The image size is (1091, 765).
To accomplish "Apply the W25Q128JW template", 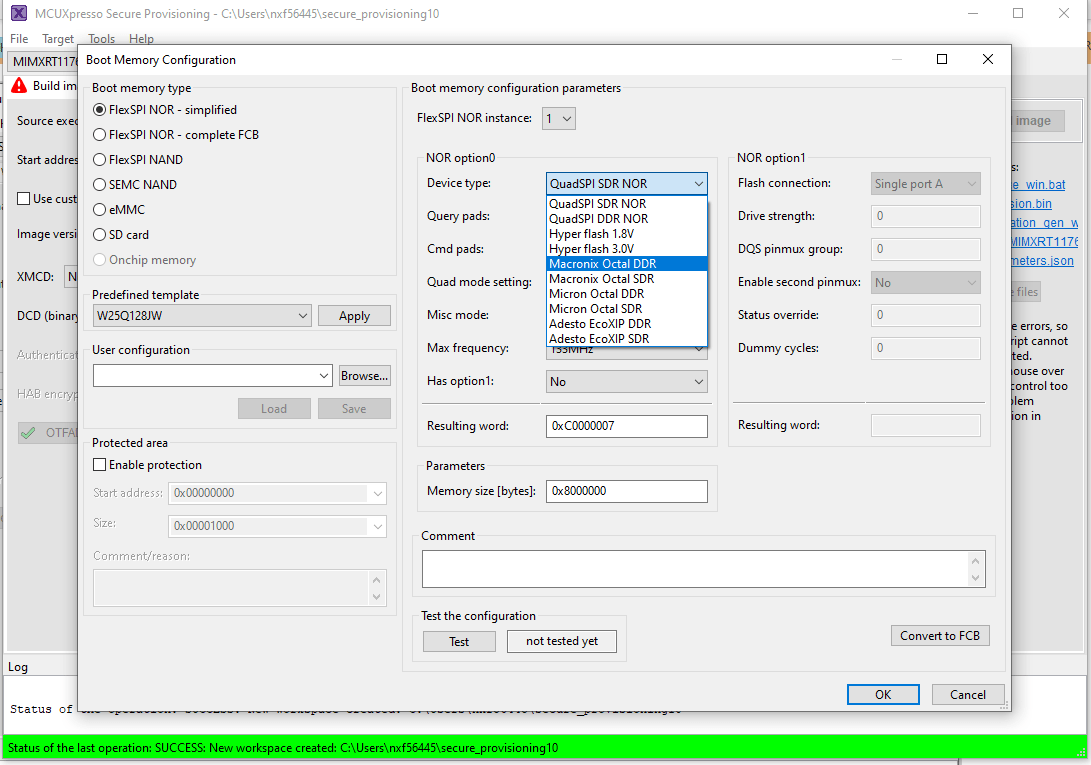I will pyautogui.click(x=354, y=315).
